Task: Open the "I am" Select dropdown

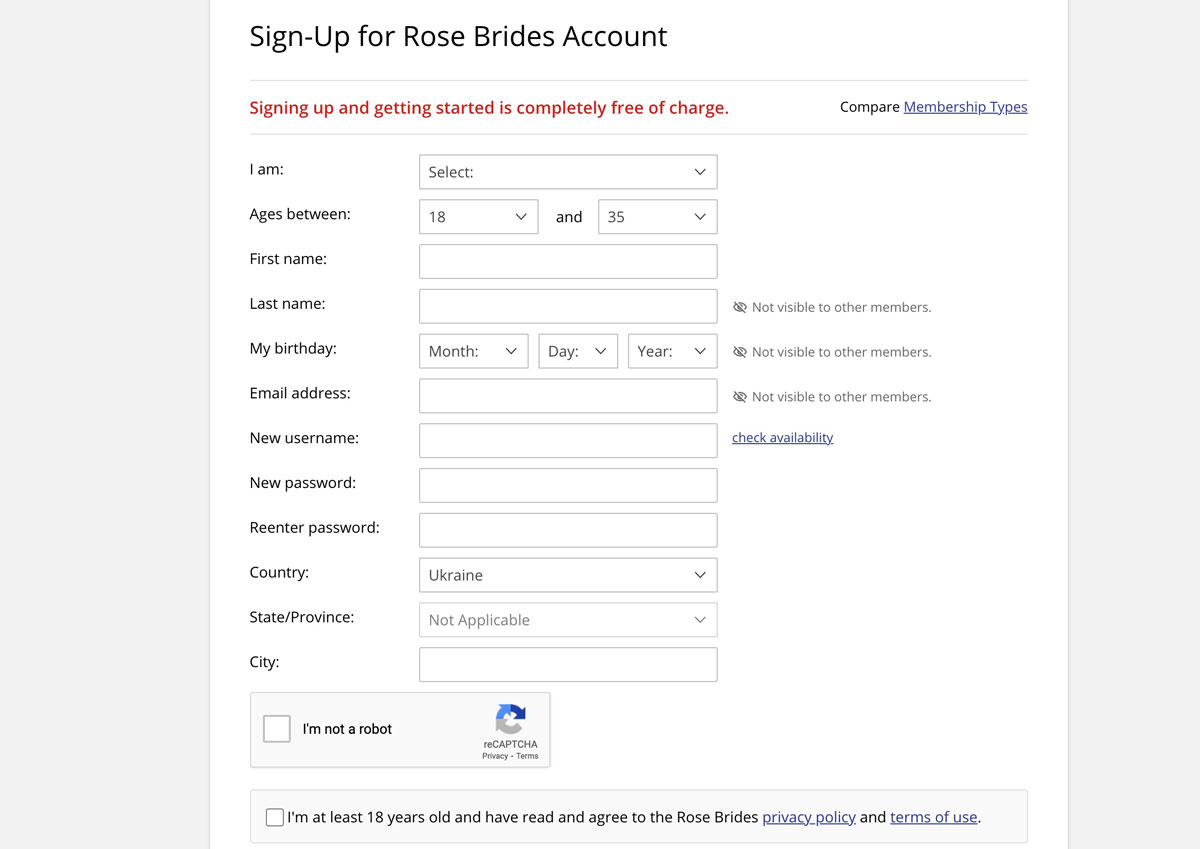Action: [x=567, y=172]
